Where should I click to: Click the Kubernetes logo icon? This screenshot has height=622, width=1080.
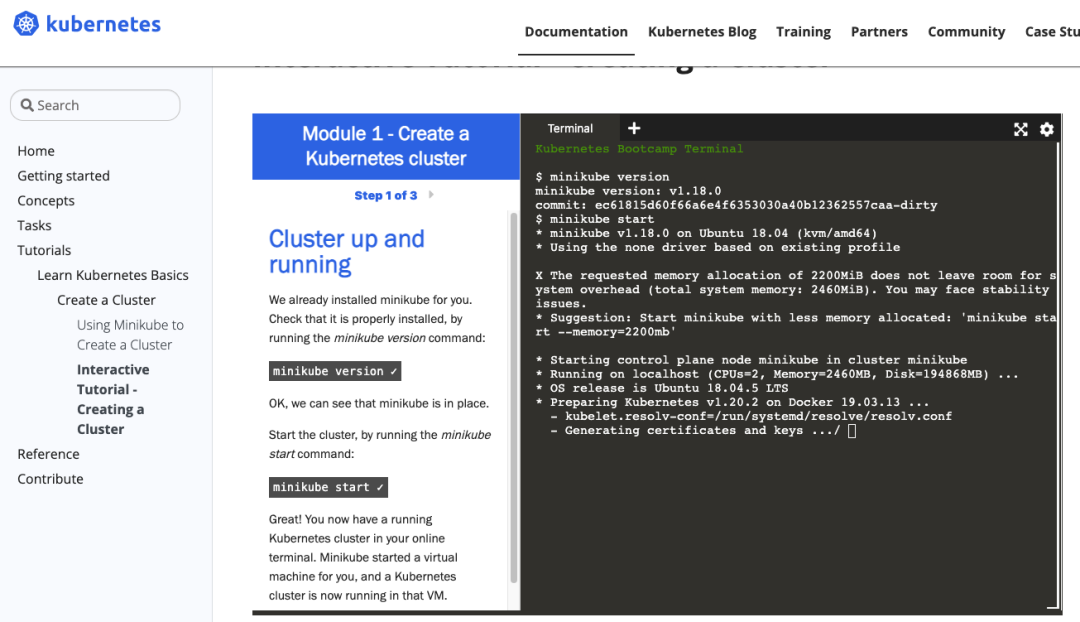click(x=26, y=25)
